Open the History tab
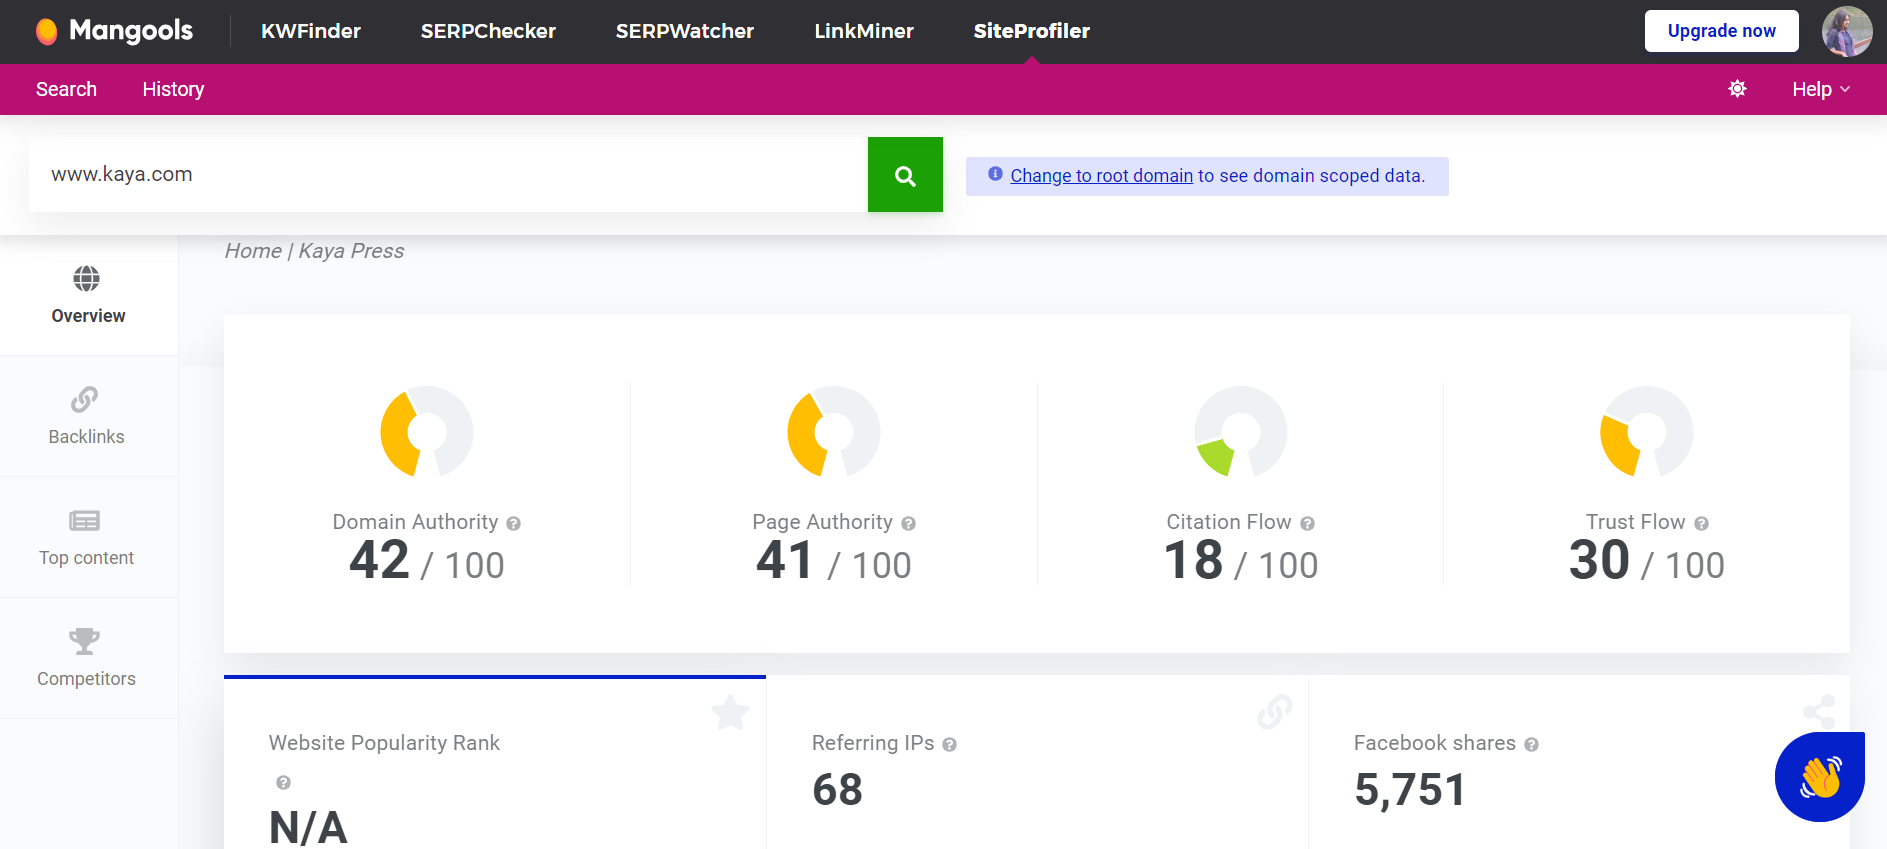The height and width of the screenshot is (849, 1887). pos(173,89)
